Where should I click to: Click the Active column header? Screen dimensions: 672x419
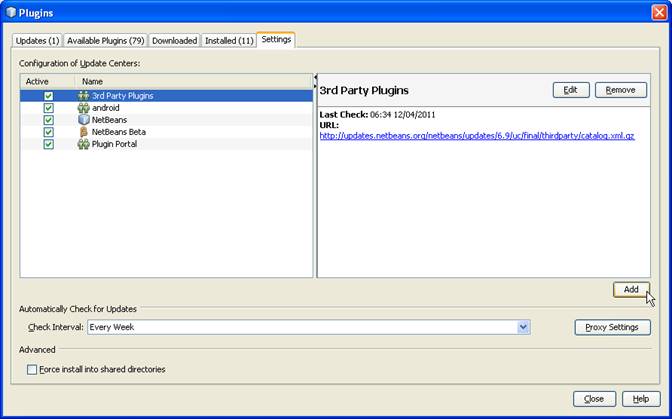pyautogui.click(x=47, y=81)
